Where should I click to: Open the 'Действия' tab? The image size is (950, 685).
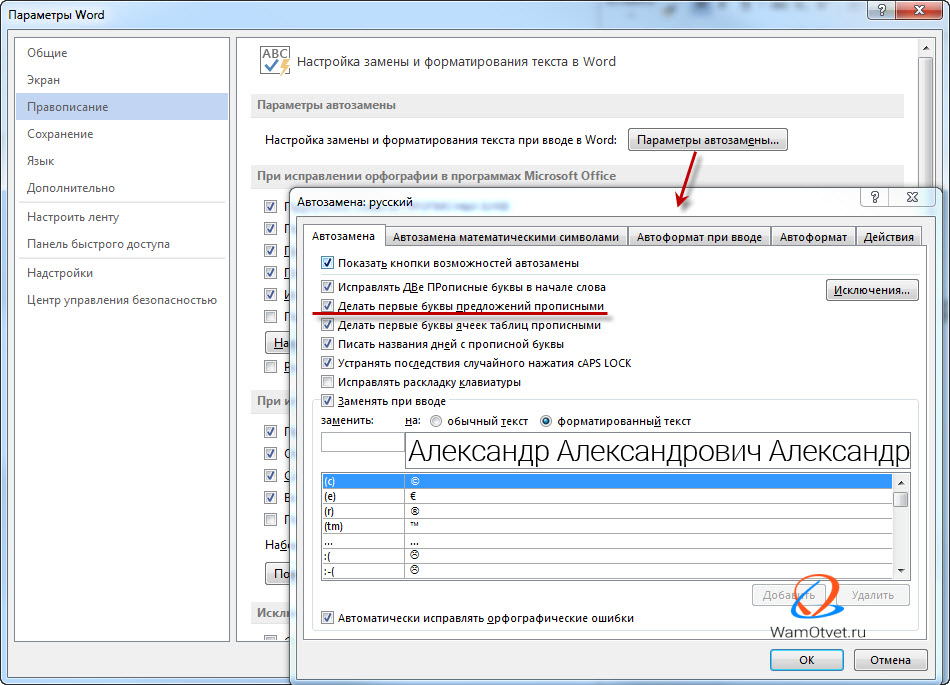tap(888, 237)
